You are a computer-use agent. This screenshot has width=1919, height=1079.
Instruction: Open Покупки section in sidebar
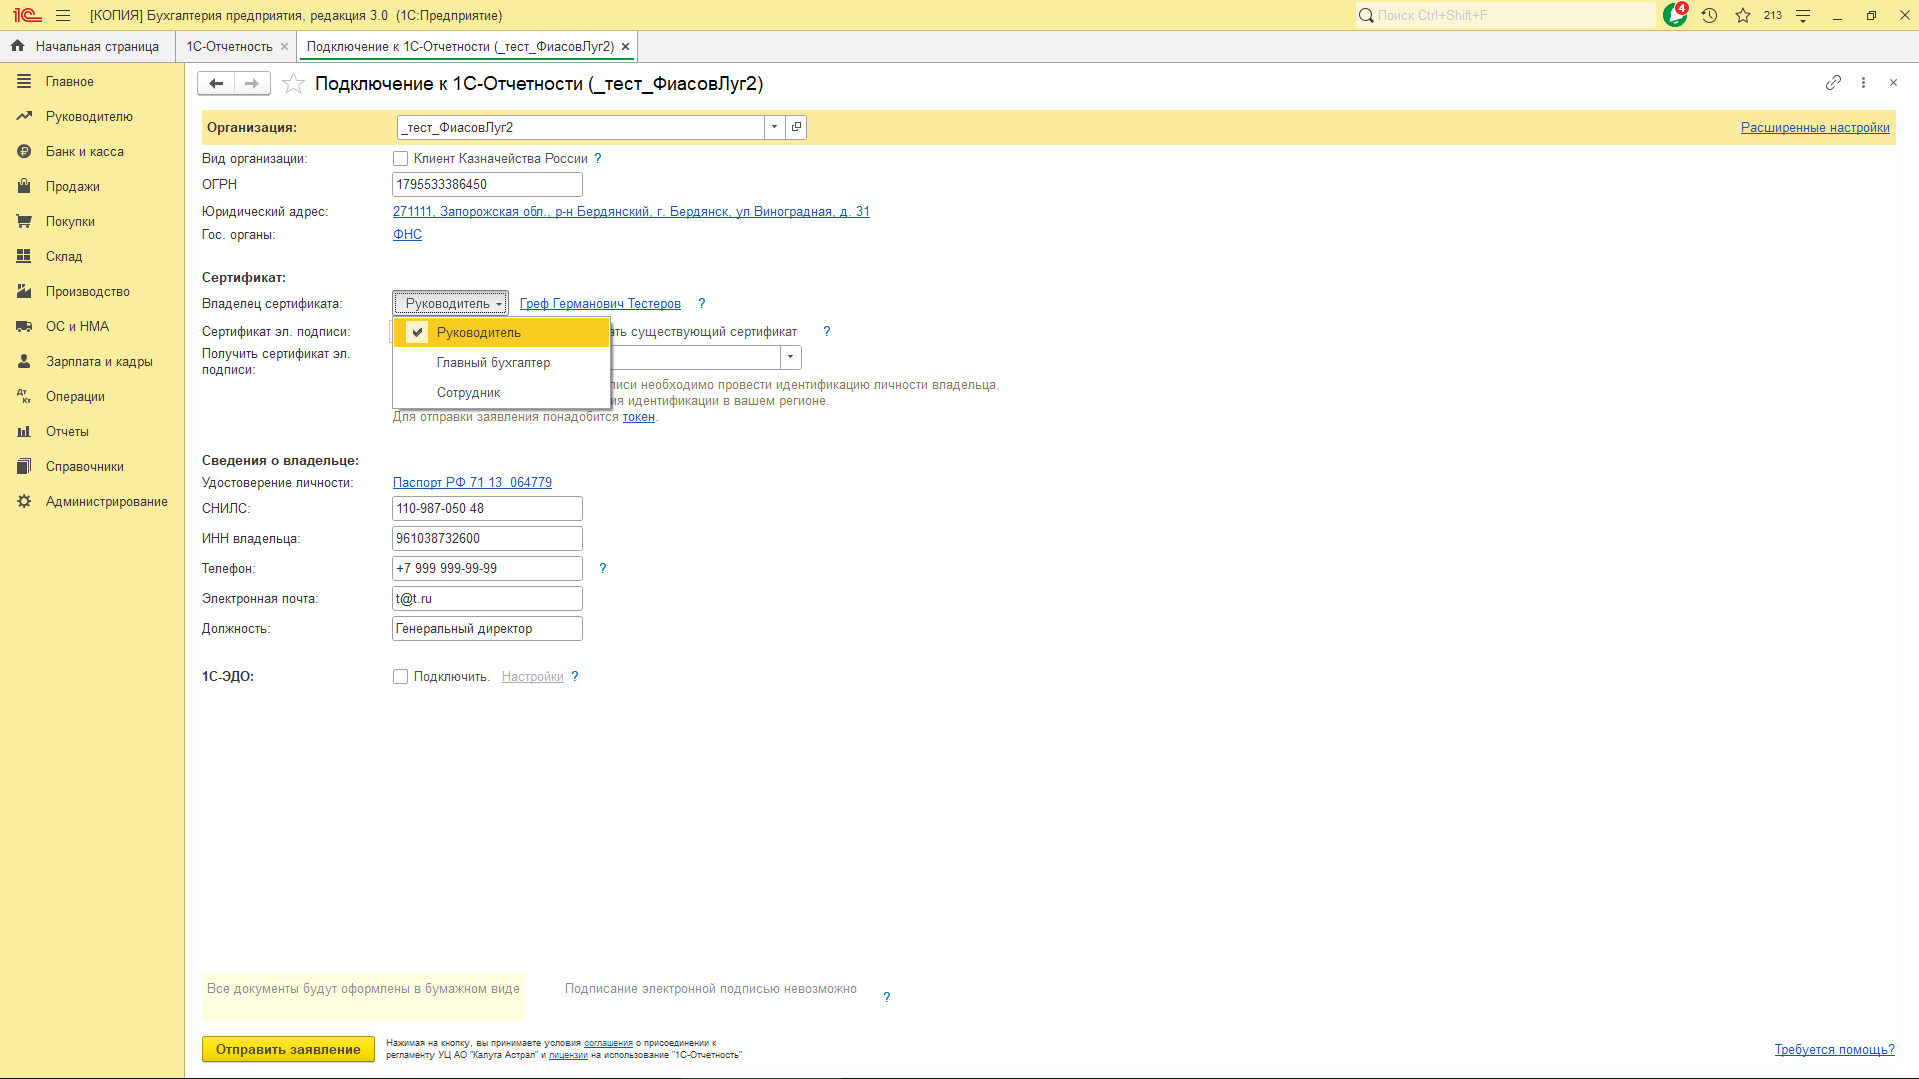[92, 222]
